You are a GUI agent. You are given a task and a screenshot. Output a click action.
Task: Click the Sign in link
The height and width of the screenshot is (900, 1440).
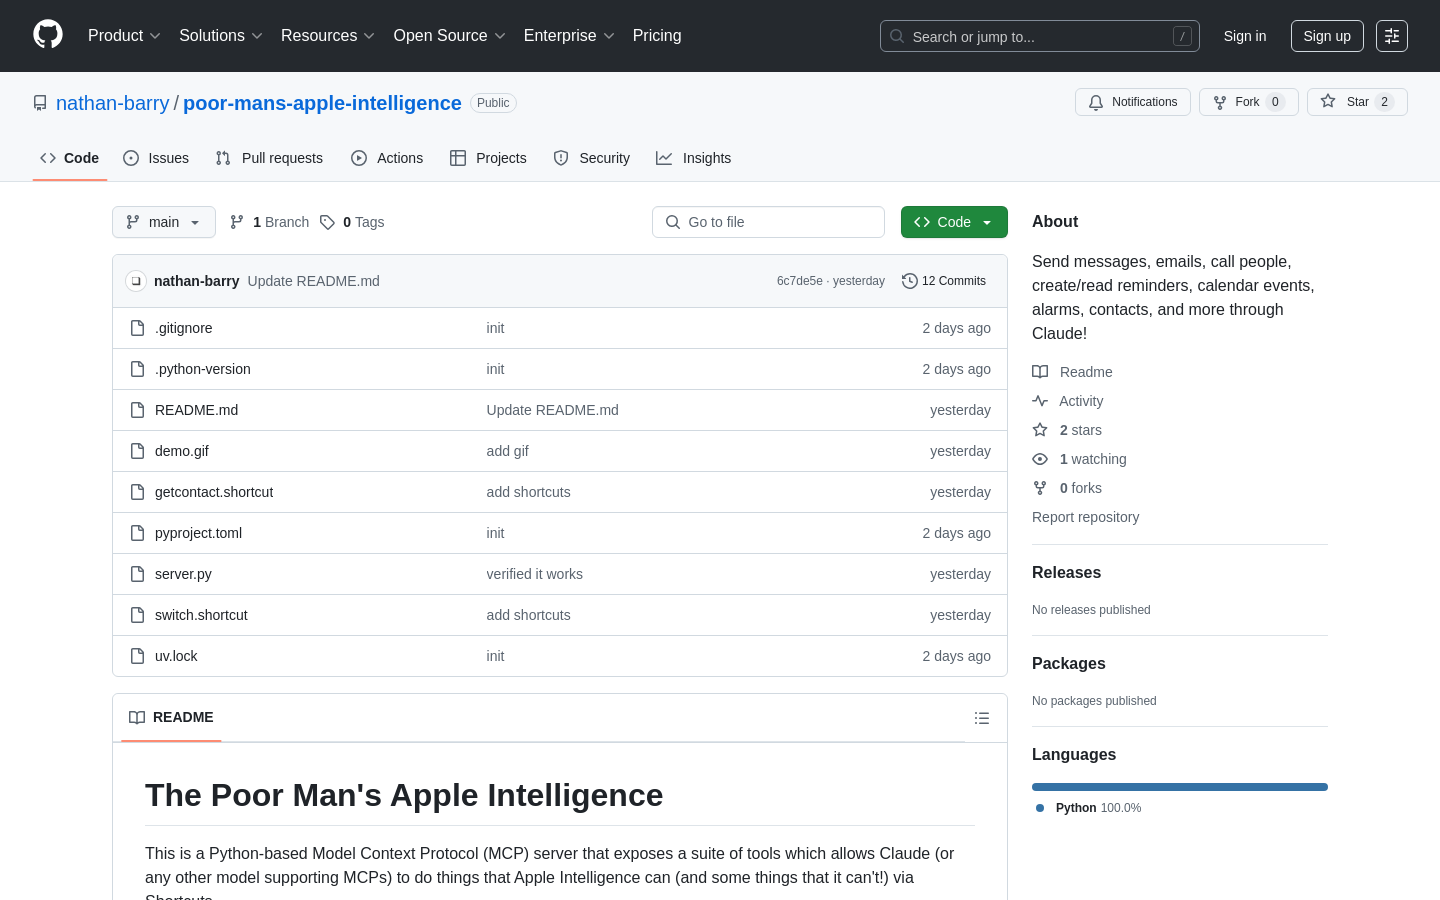(1245, 36)
